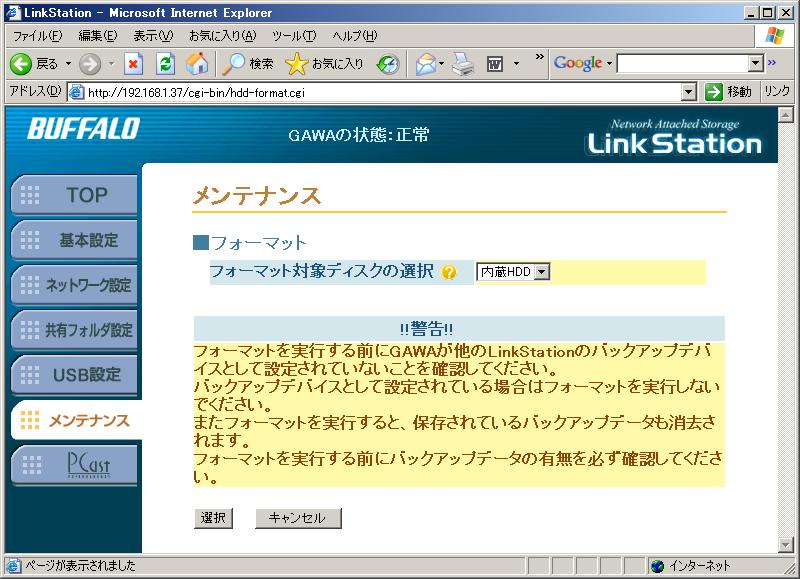Click the BUFFALO logo

(84, 129)
